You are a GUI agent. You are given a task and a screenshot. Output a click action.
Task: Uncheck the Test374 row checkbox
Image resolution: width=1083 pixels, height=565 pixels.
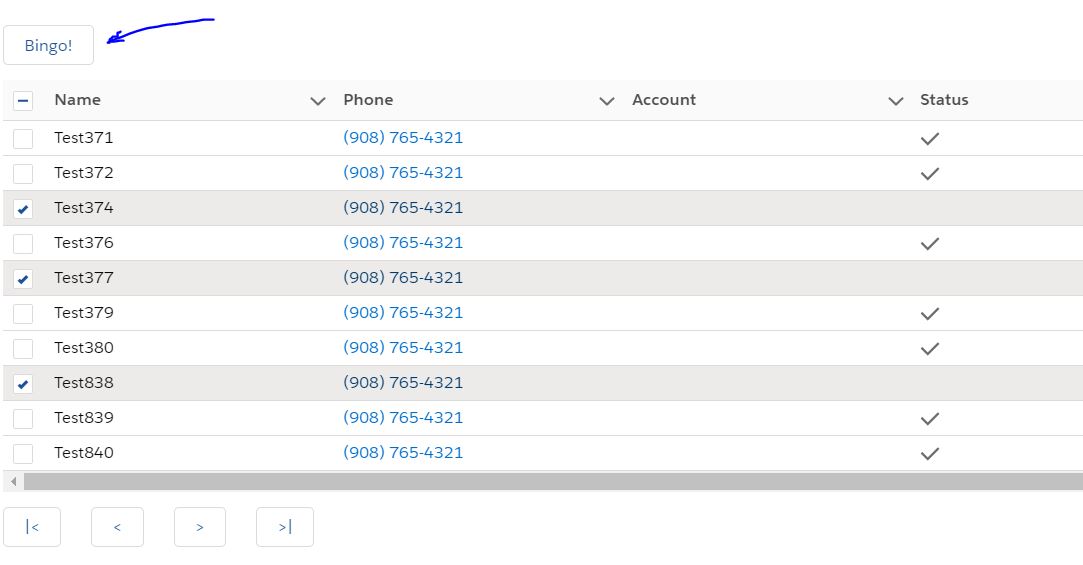point(23,209)
